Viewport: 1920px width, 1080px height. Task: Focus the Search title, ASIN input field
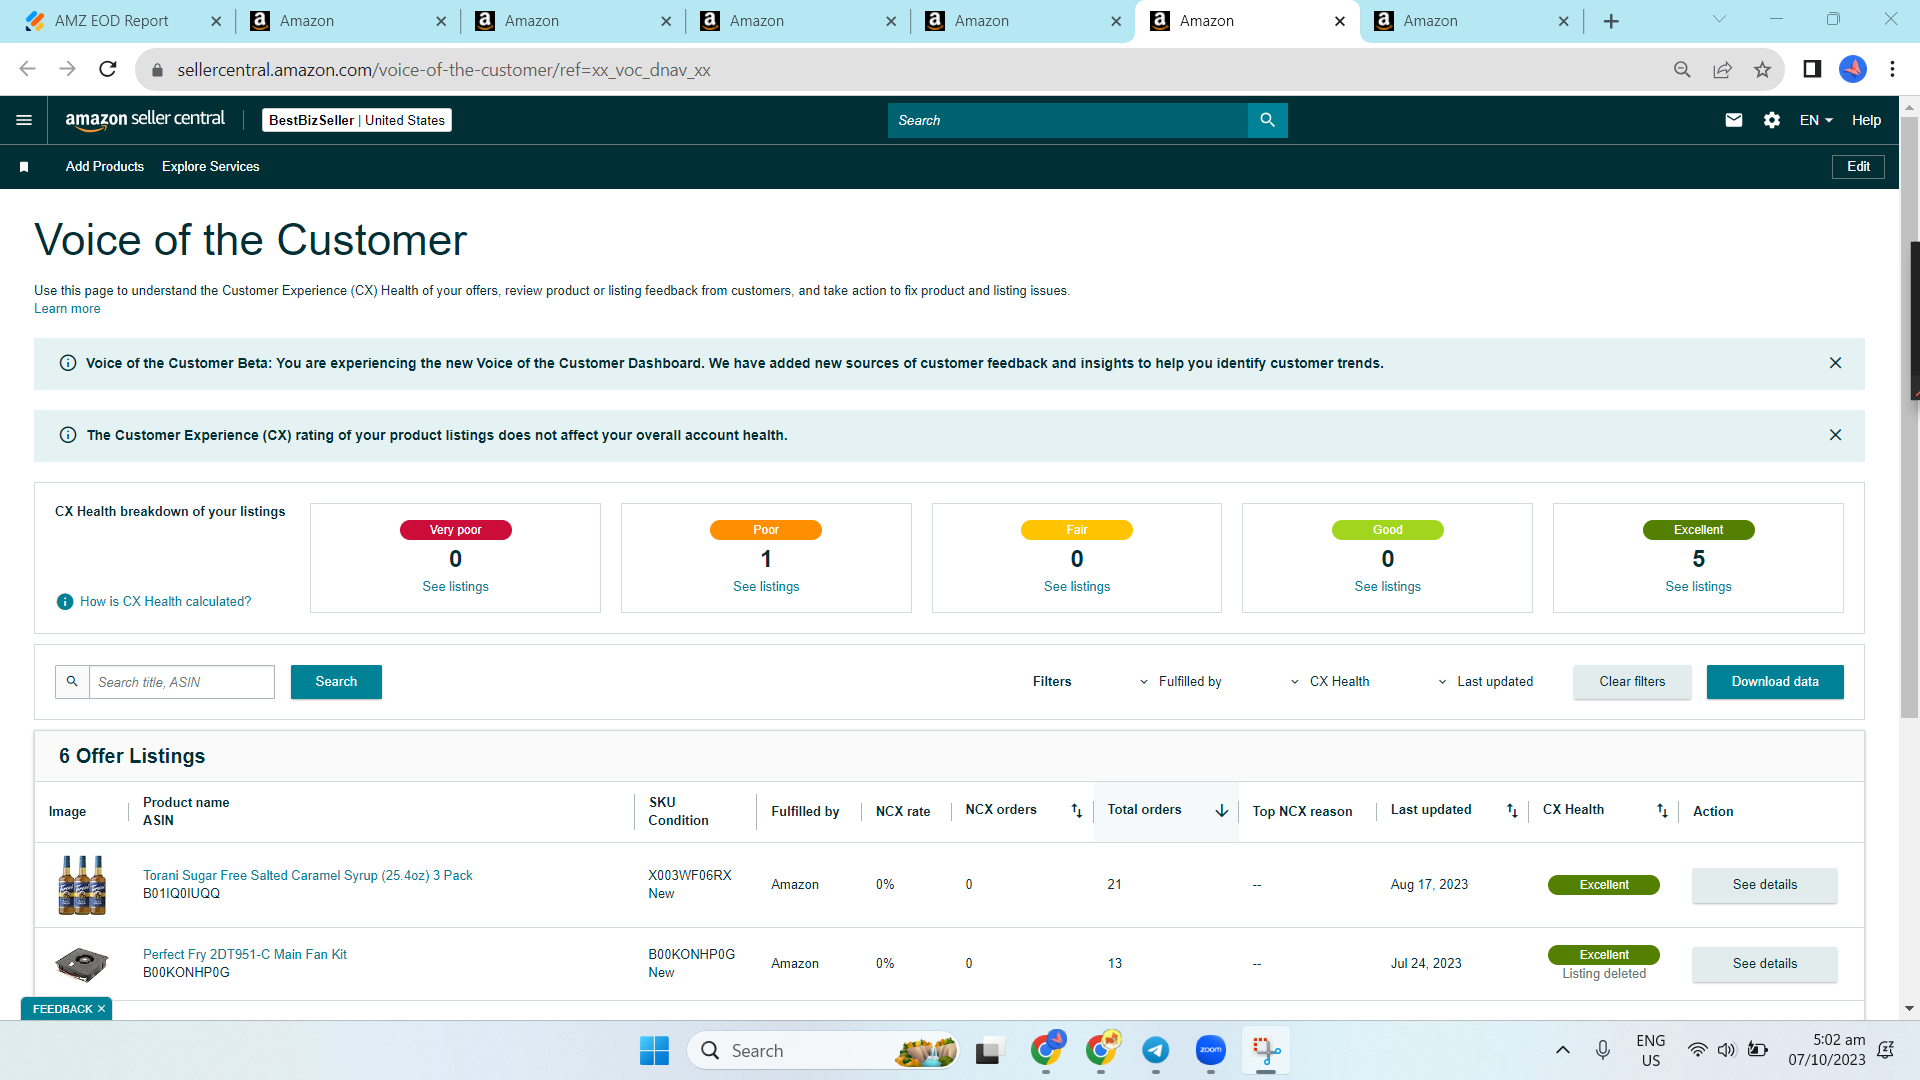click(x=182, y=682)
